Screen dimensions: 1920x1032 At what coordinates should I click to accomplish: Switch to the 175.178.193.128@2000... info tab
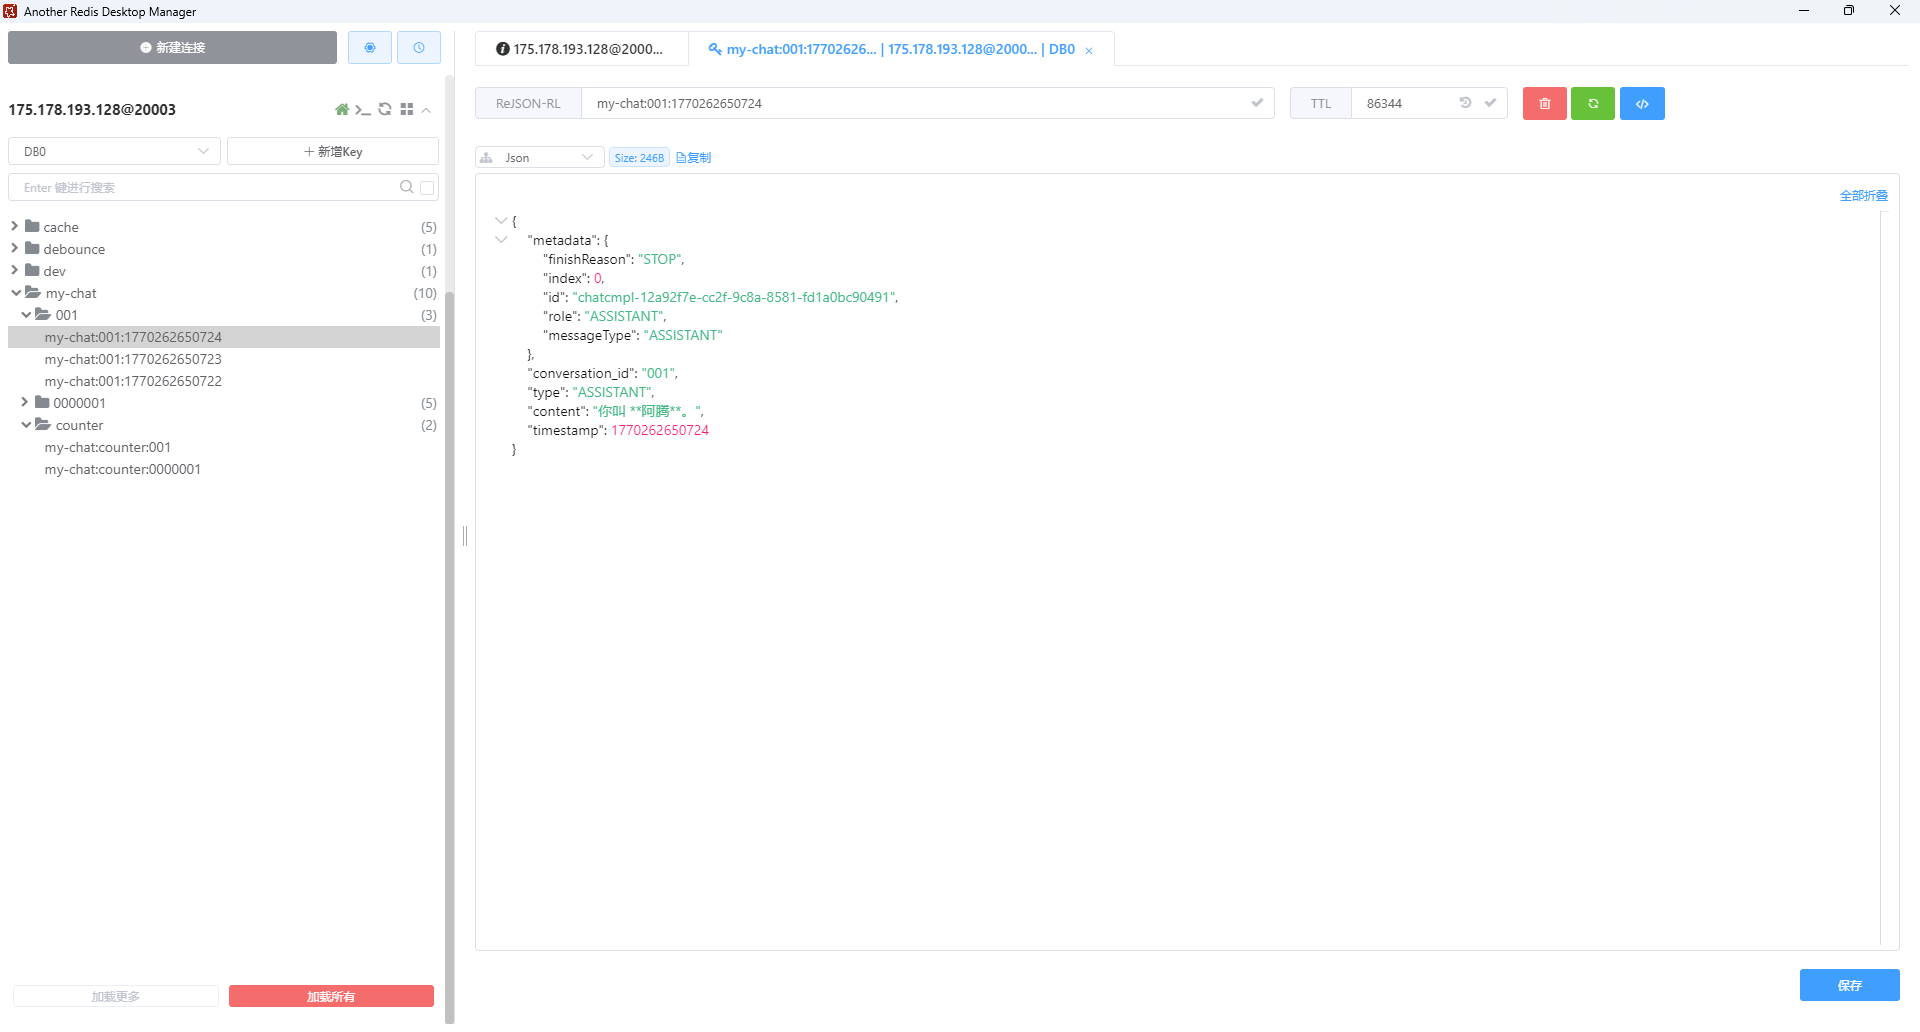[x=581, y=49]
